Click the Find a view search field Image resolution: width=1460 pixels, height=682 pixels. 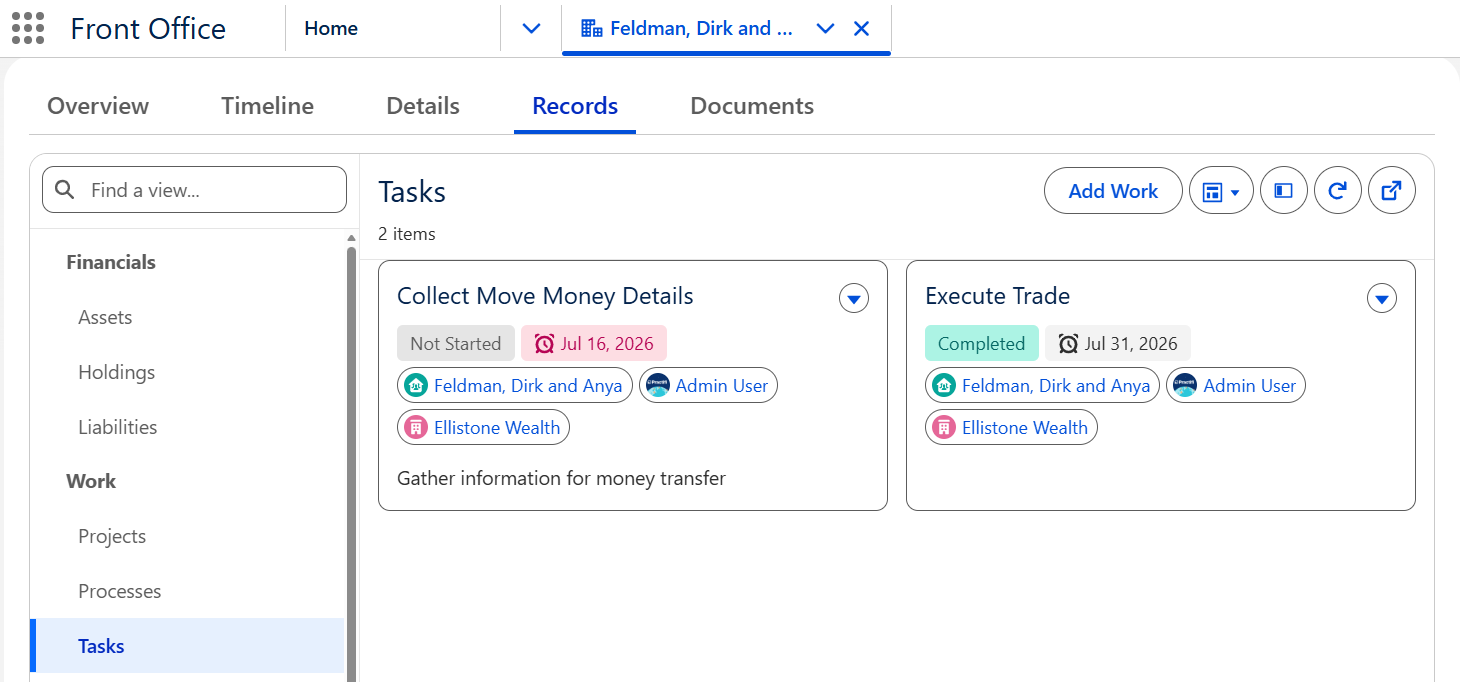point(194,190)
